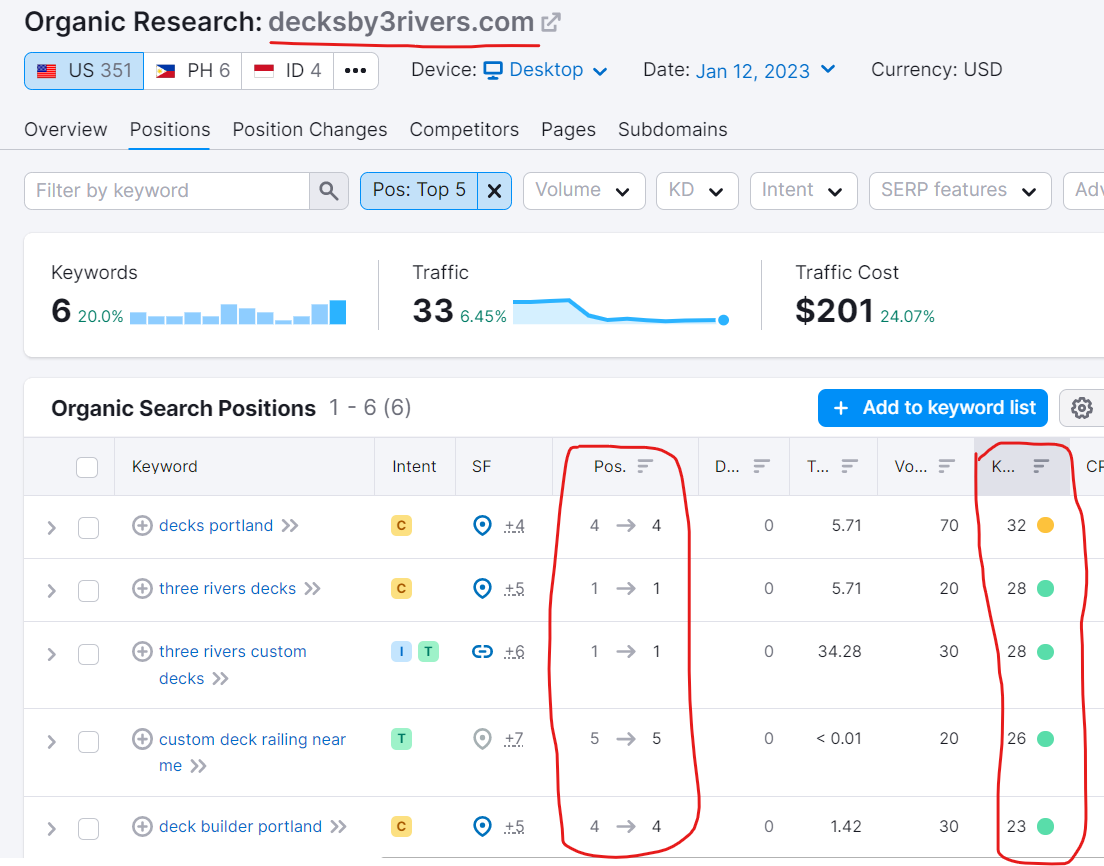
Task: Switch to the Position Changes tab
Action: point(309,129)
